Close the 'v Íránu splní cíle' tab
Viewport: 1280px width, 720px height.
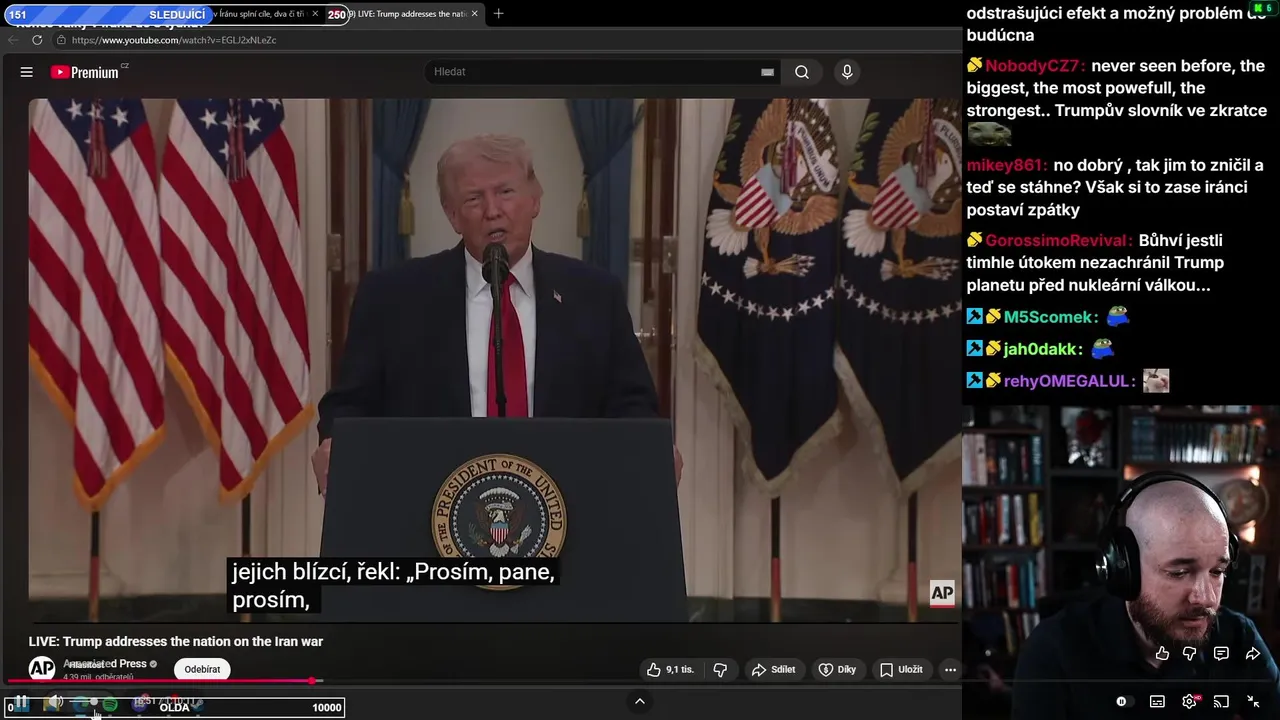click(x=315, y=14)
